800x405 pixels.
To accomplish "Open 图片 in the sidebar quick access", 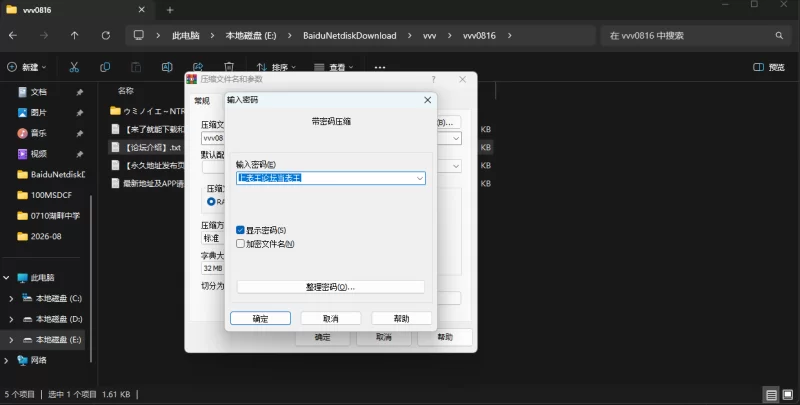I will click(39, 112).
